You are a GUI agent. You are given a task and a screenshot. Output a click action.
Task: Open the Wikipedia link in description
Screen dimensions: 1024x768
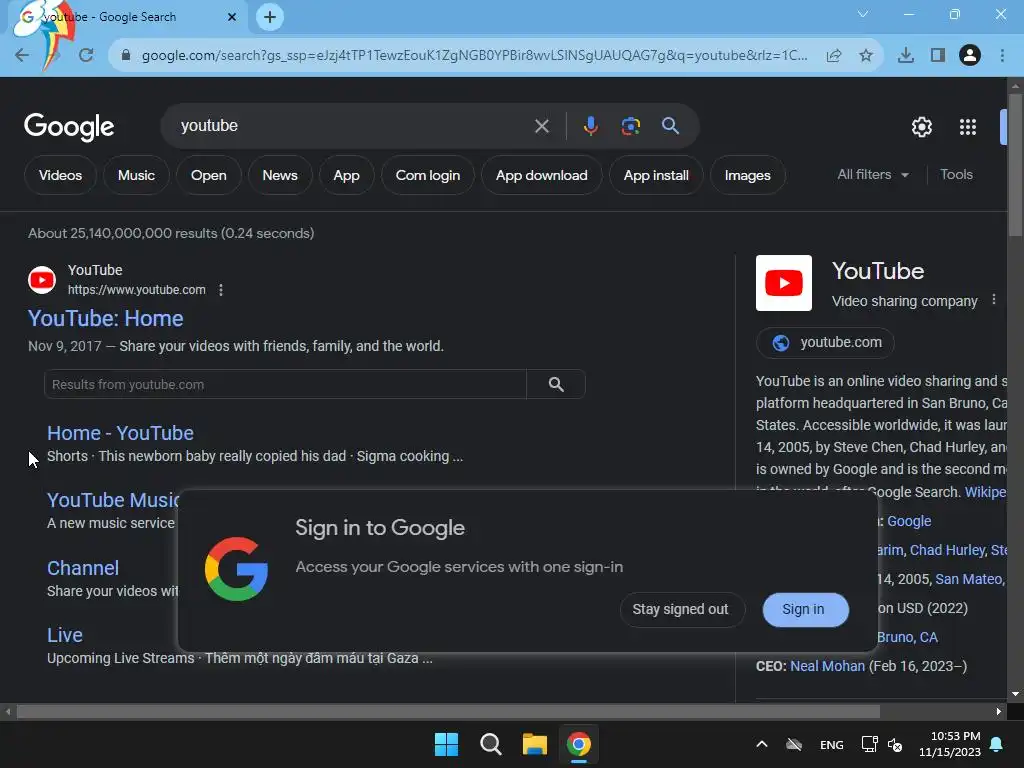click(985, 492)
